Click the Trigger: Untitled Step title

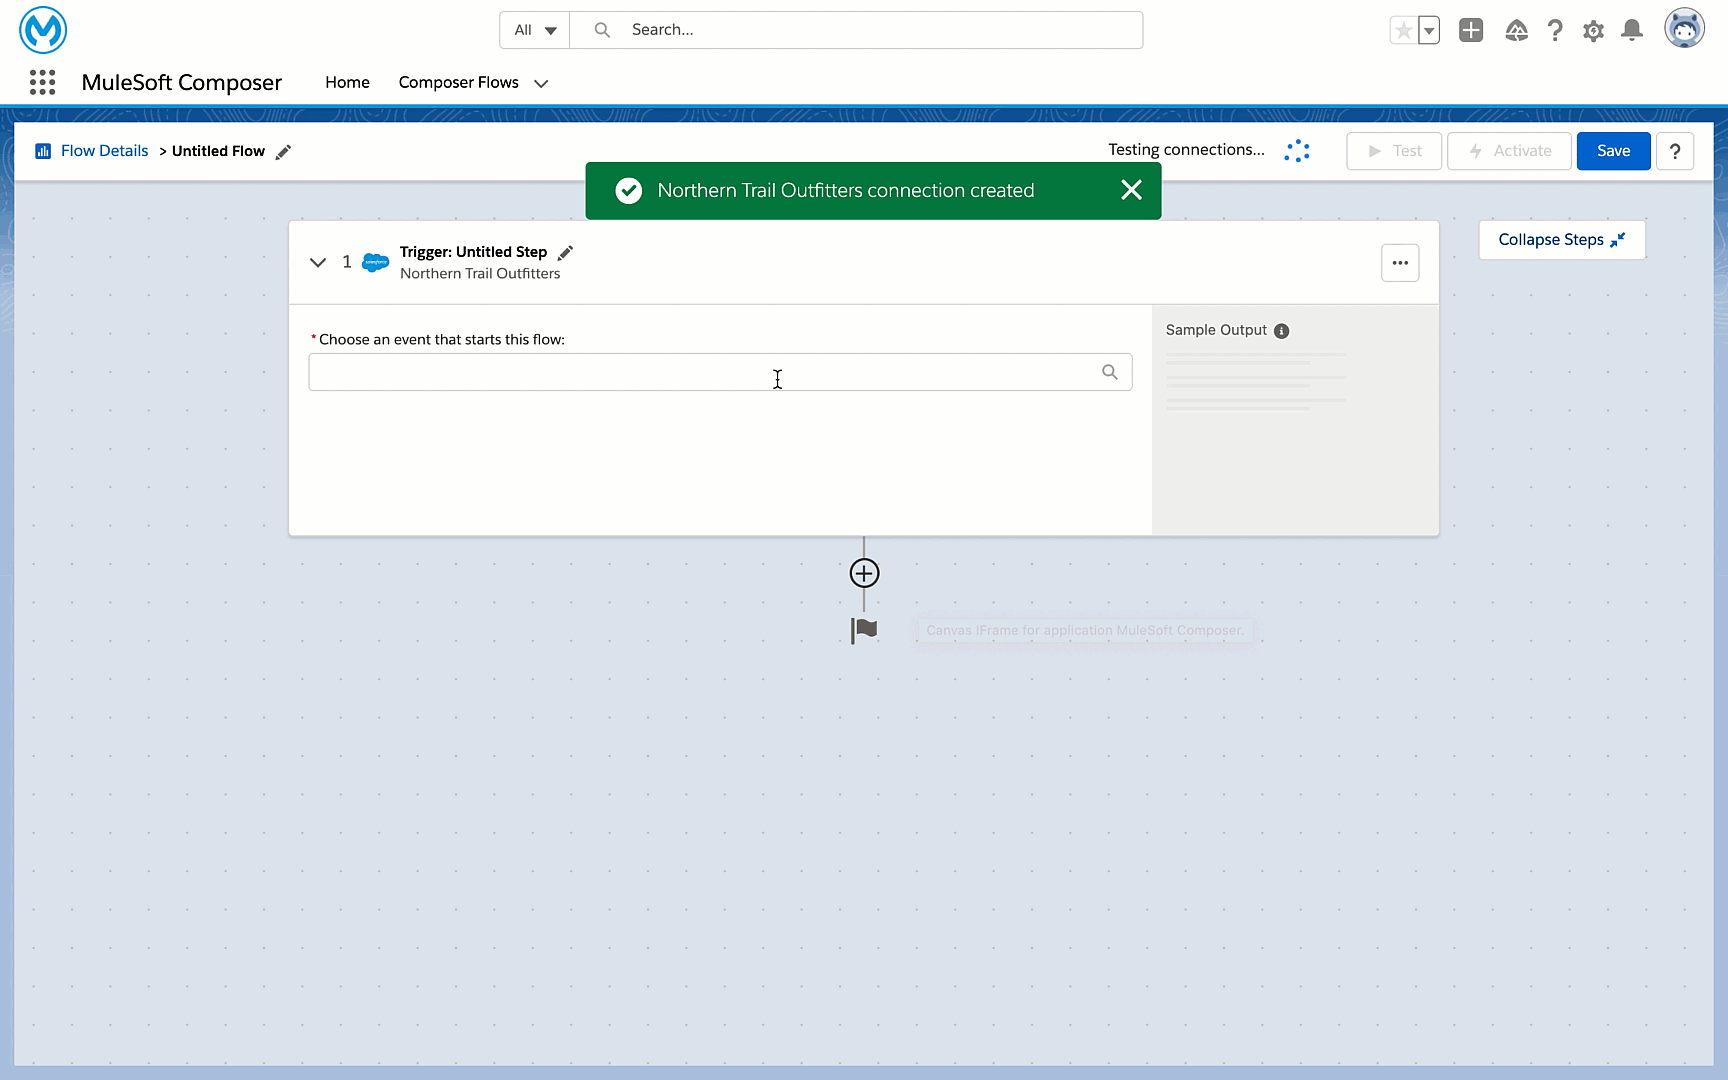pyautogui.click(x=473, y=252)
